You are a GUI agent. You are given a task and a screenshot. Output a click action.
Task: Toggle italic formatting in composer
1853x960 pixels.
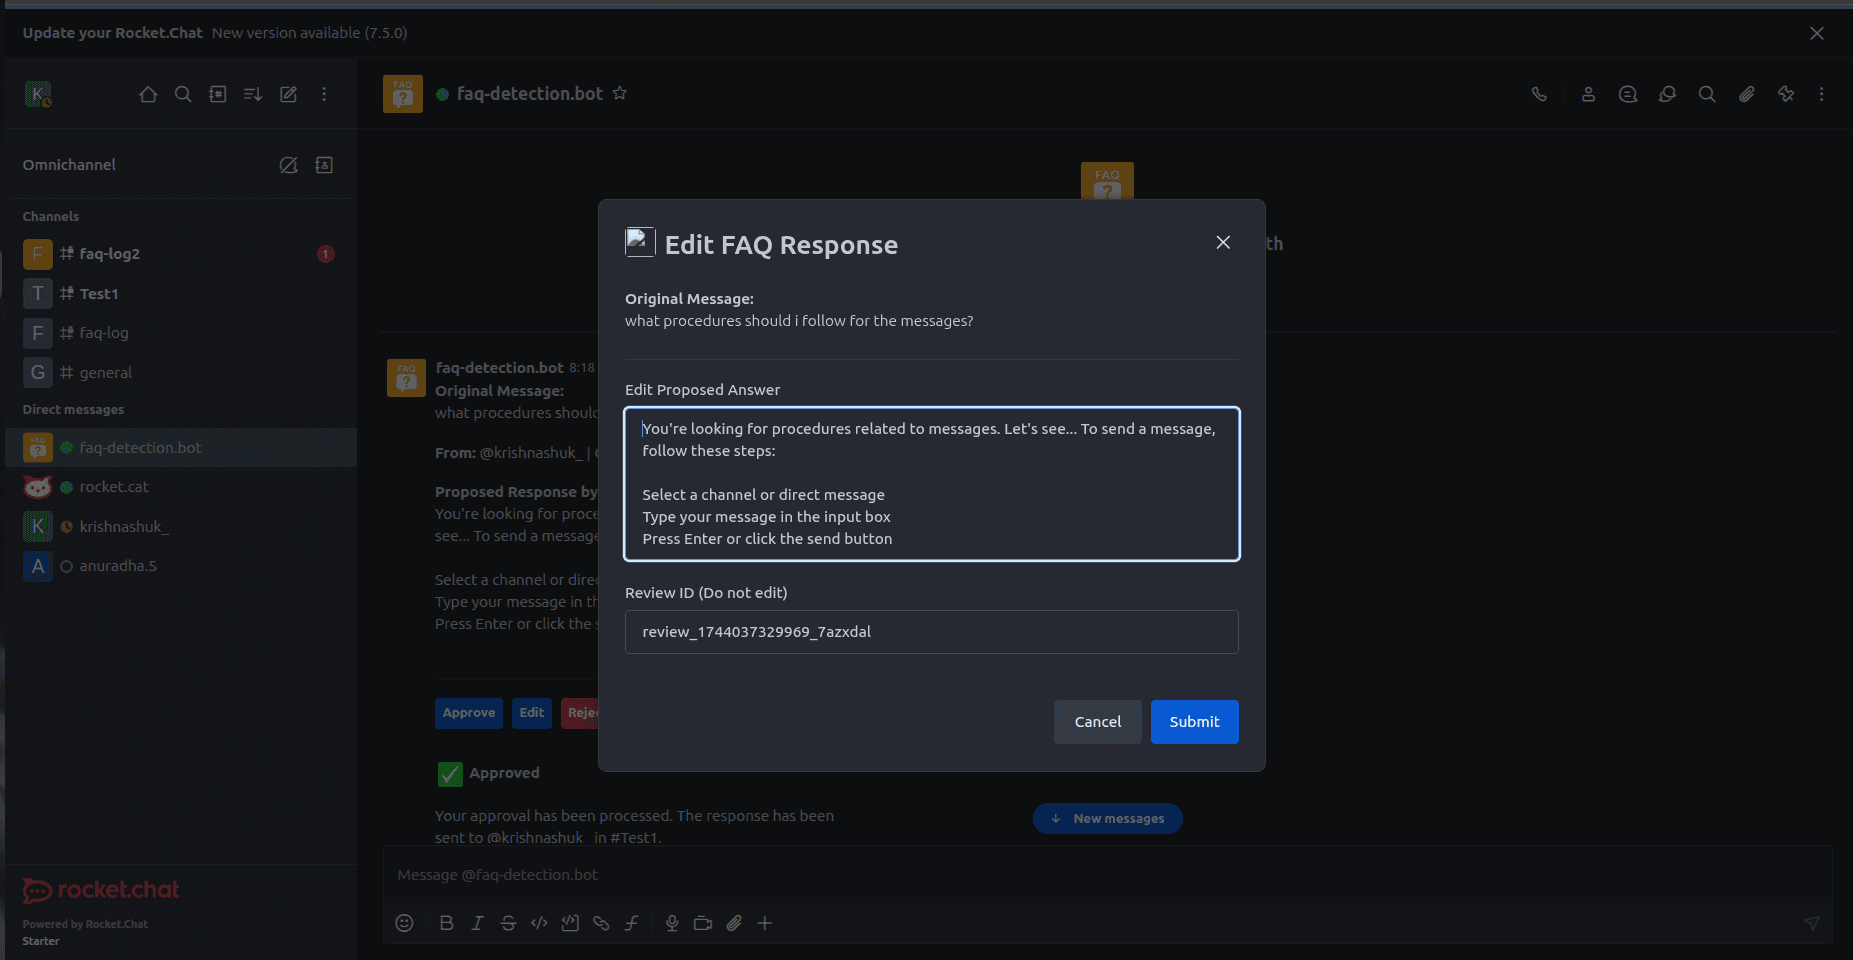coord(478,923)
